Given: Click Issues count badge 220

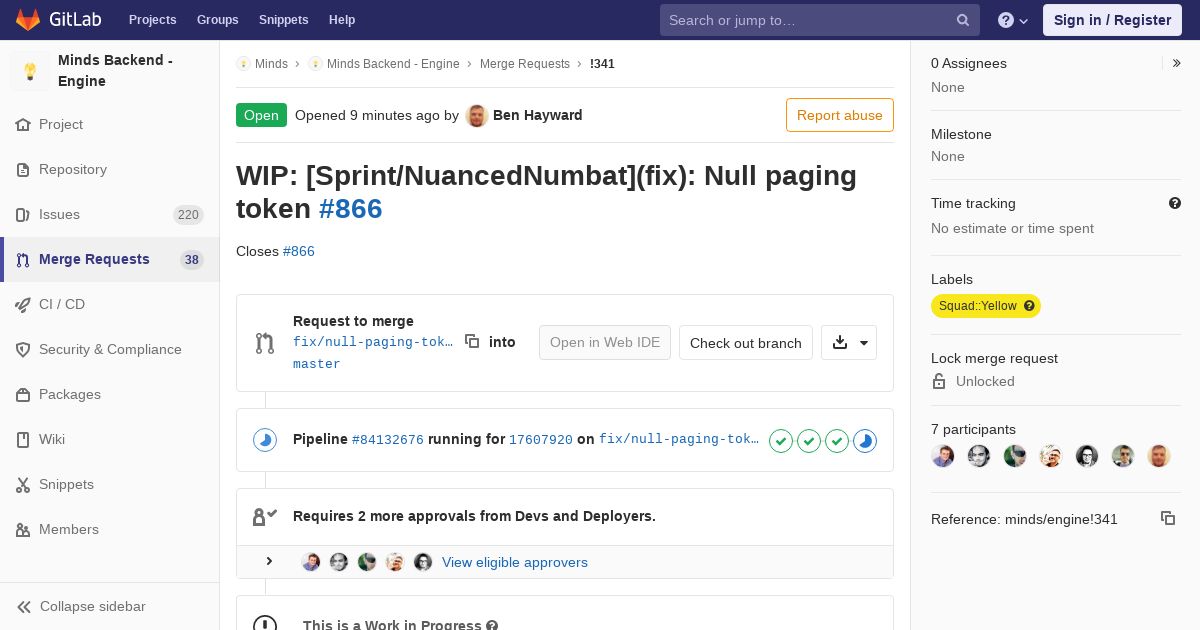Looking at the screenshot, I should click(x=188, y=214).
